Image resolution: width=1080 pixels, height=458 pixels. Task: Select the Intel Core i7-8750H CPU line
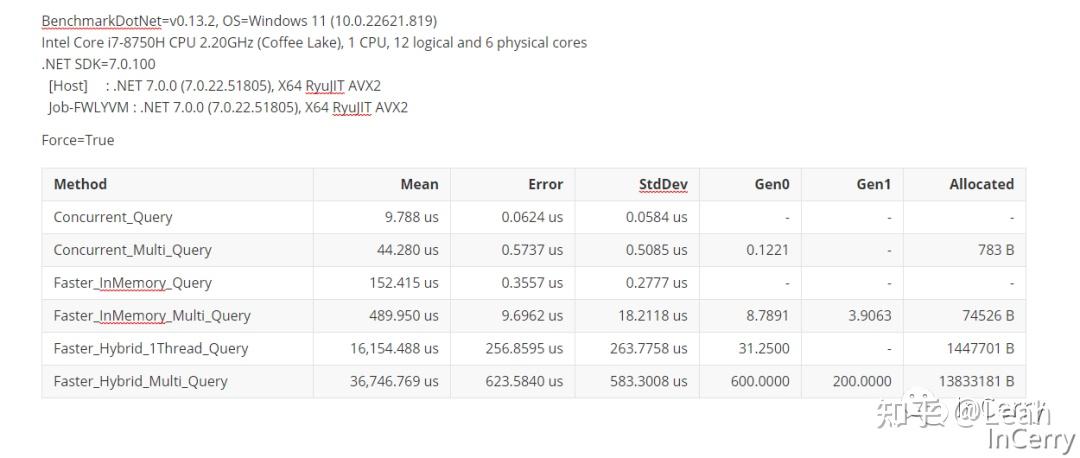click(x=314, y=43)
